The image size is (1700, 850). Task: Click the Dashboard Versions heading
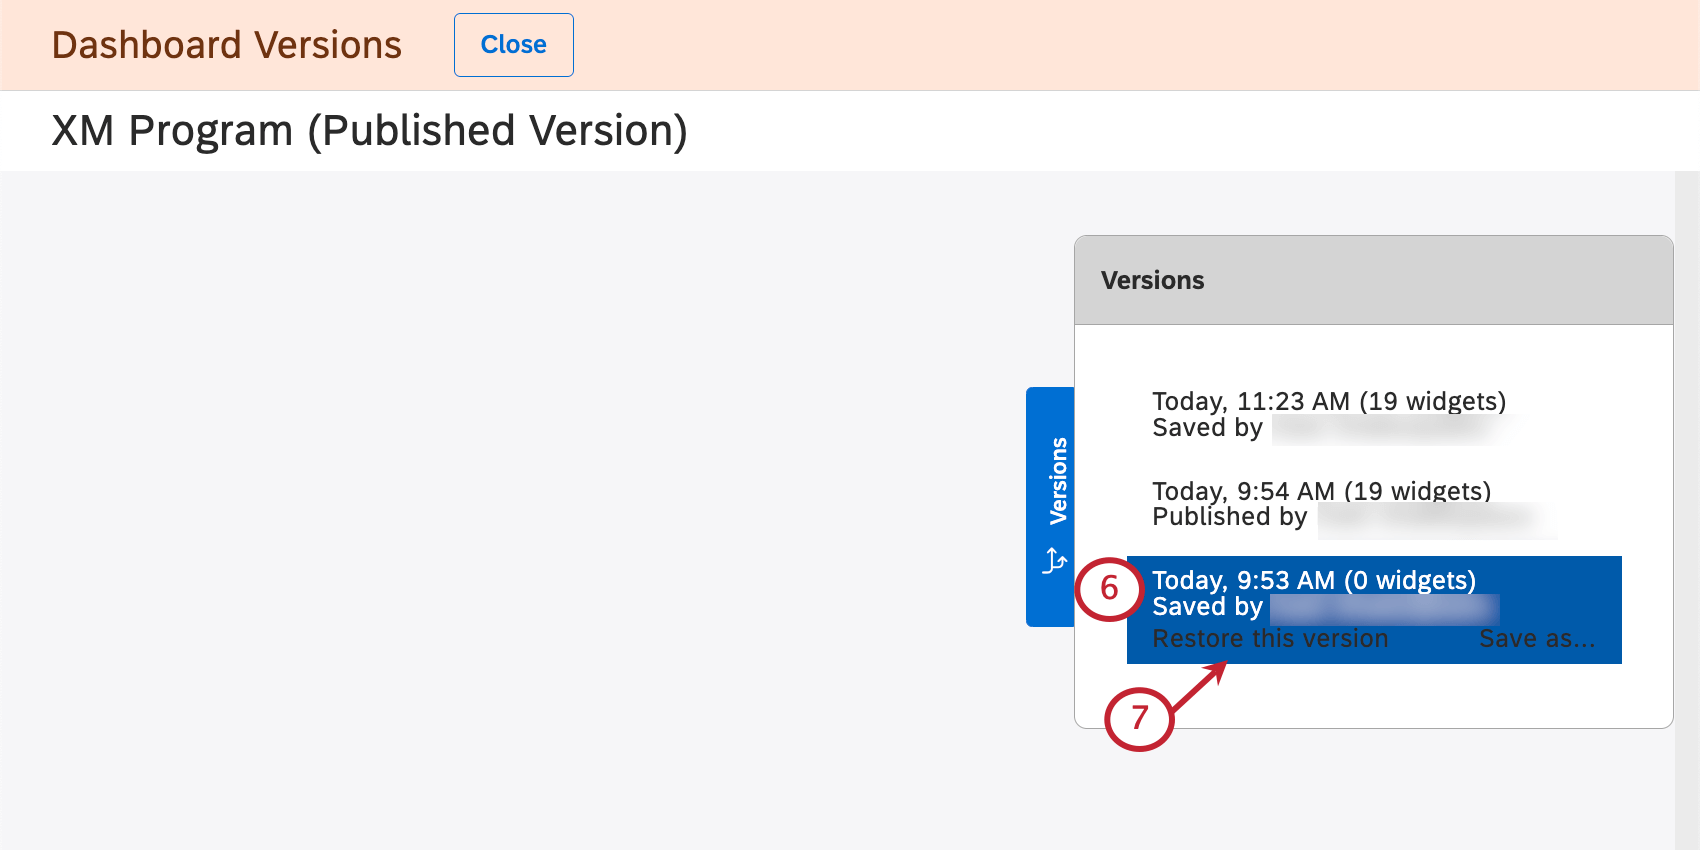tap(226, 44)
